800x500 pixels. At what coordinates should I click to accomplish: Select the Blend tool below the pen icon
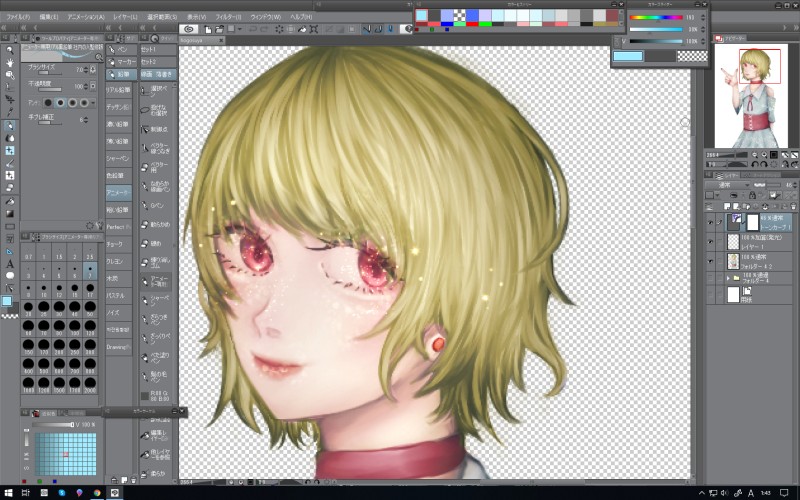click(x=9, y=138)
